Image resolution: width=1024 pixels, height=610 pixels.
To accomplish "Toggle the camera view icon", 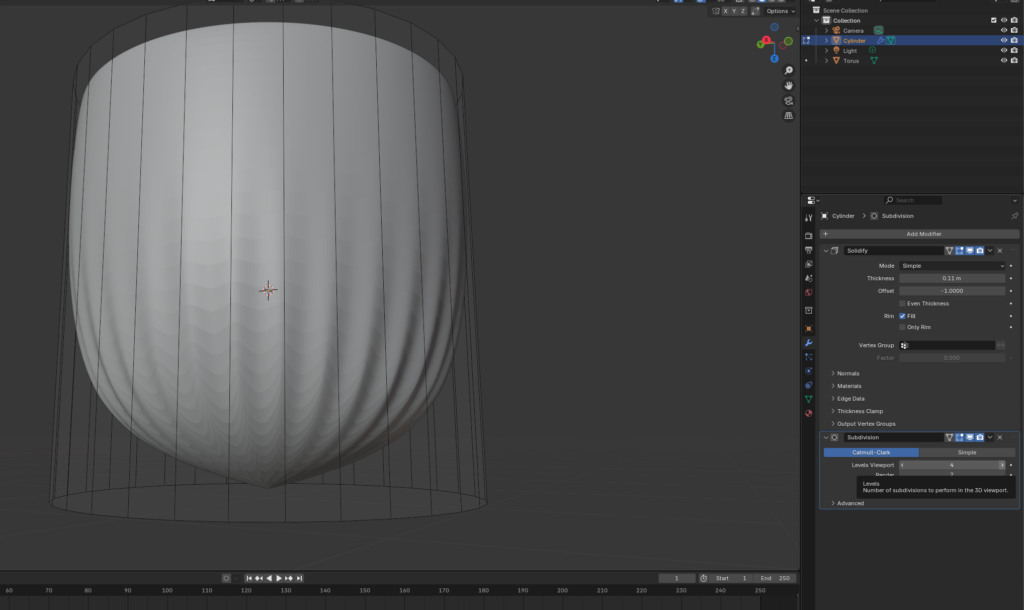I will (789, 100).
